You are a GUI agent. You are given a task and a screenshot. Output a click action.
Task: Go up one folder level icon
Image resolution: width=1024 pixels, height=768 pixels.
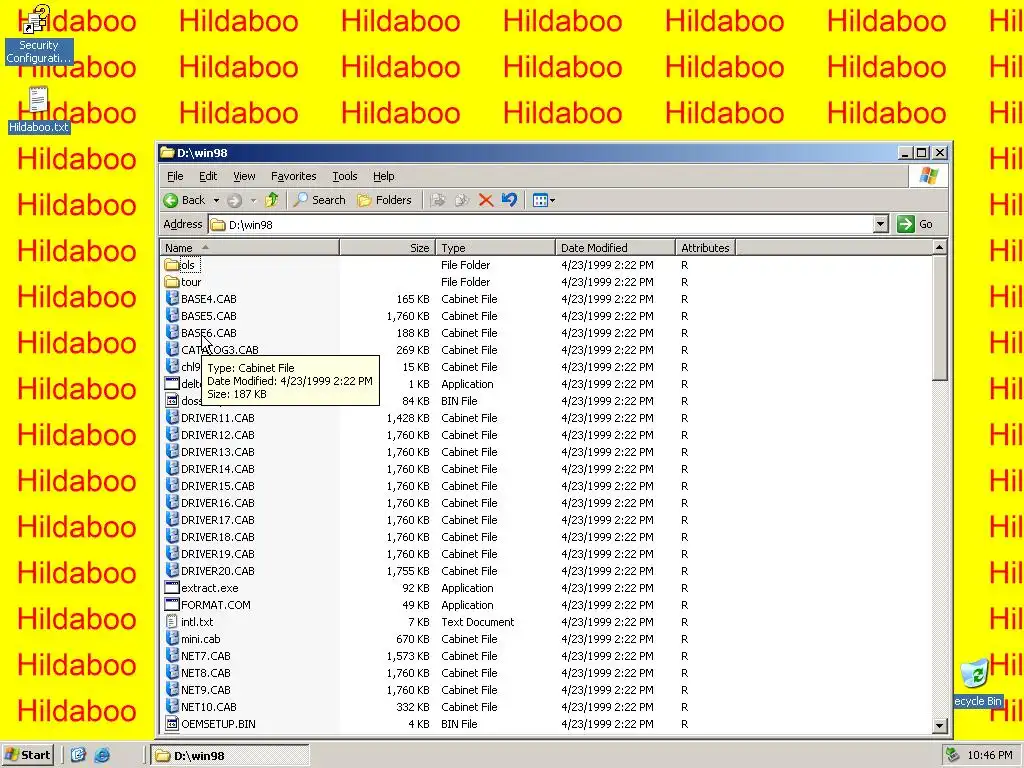(x=272, y=200)
